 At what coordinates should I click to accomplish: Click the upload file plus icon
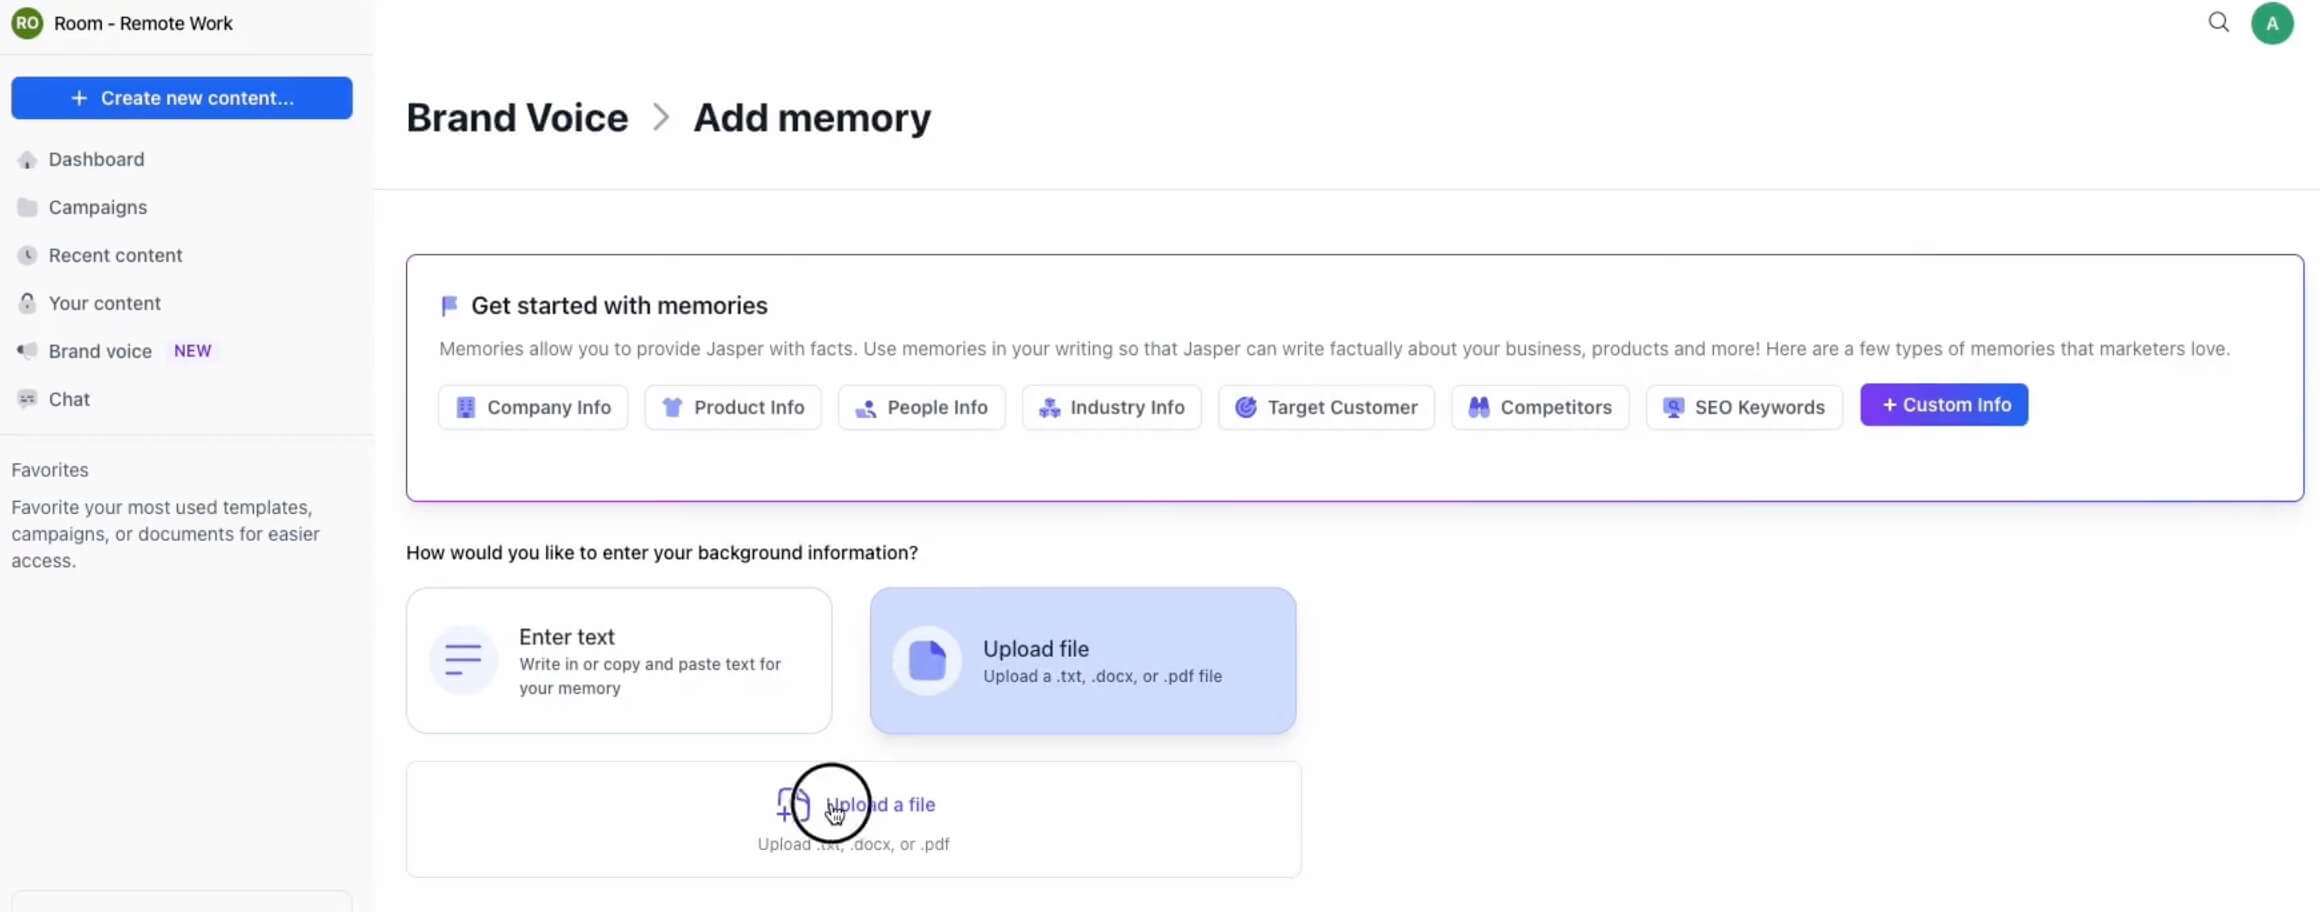(792, 804)
